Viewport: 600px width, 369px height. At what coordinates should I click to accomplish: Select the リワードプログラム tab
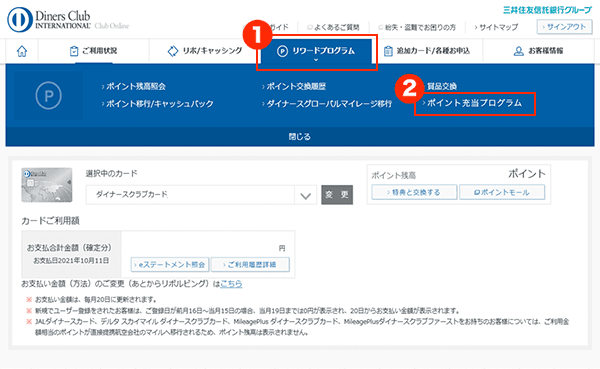[x=316, y=51]
